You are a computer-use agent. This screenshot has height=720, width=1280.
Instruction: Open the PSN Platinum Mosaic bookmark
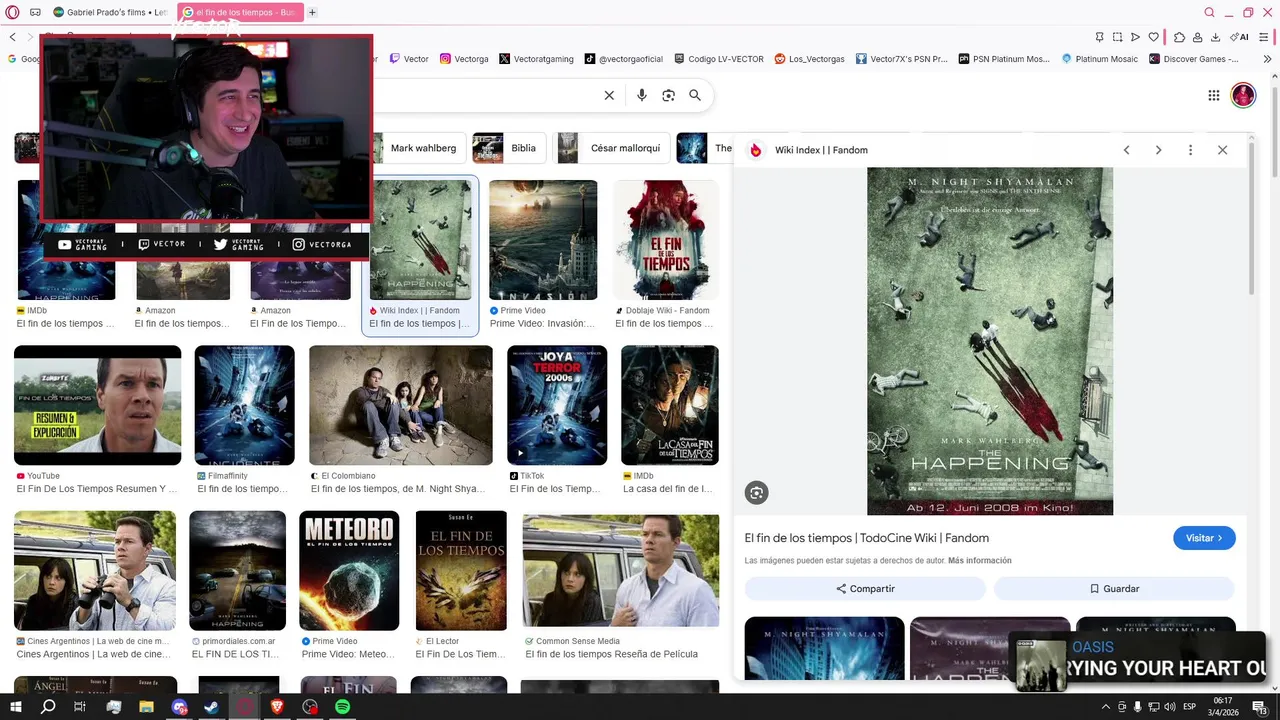pos(1004,59)
